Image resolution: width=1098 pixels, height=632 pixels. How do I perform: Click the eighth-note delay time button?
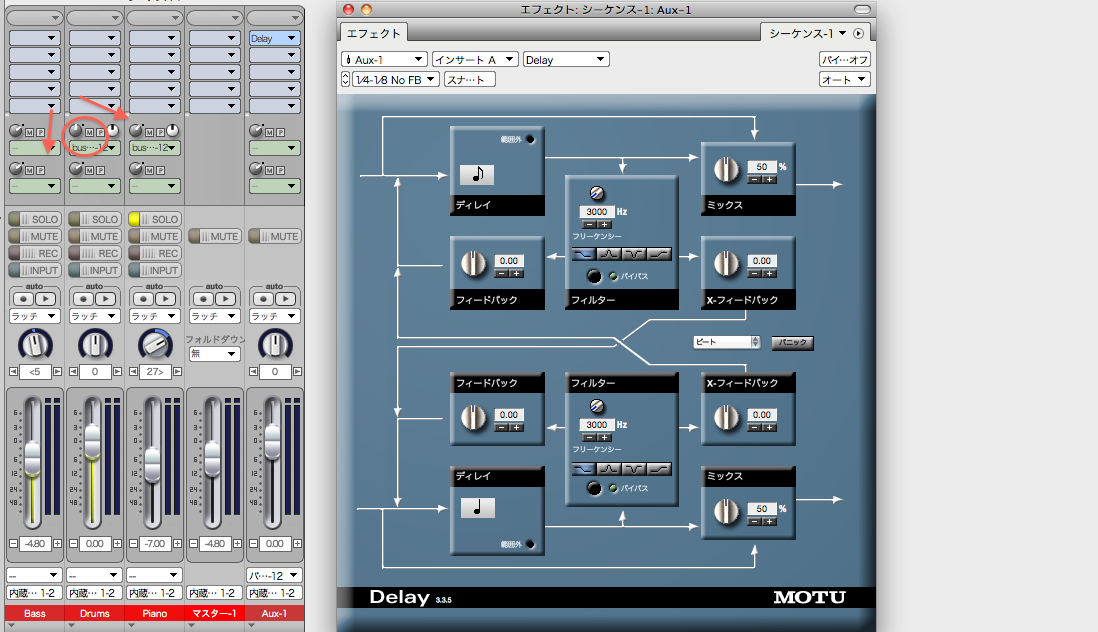click(477, 174)
